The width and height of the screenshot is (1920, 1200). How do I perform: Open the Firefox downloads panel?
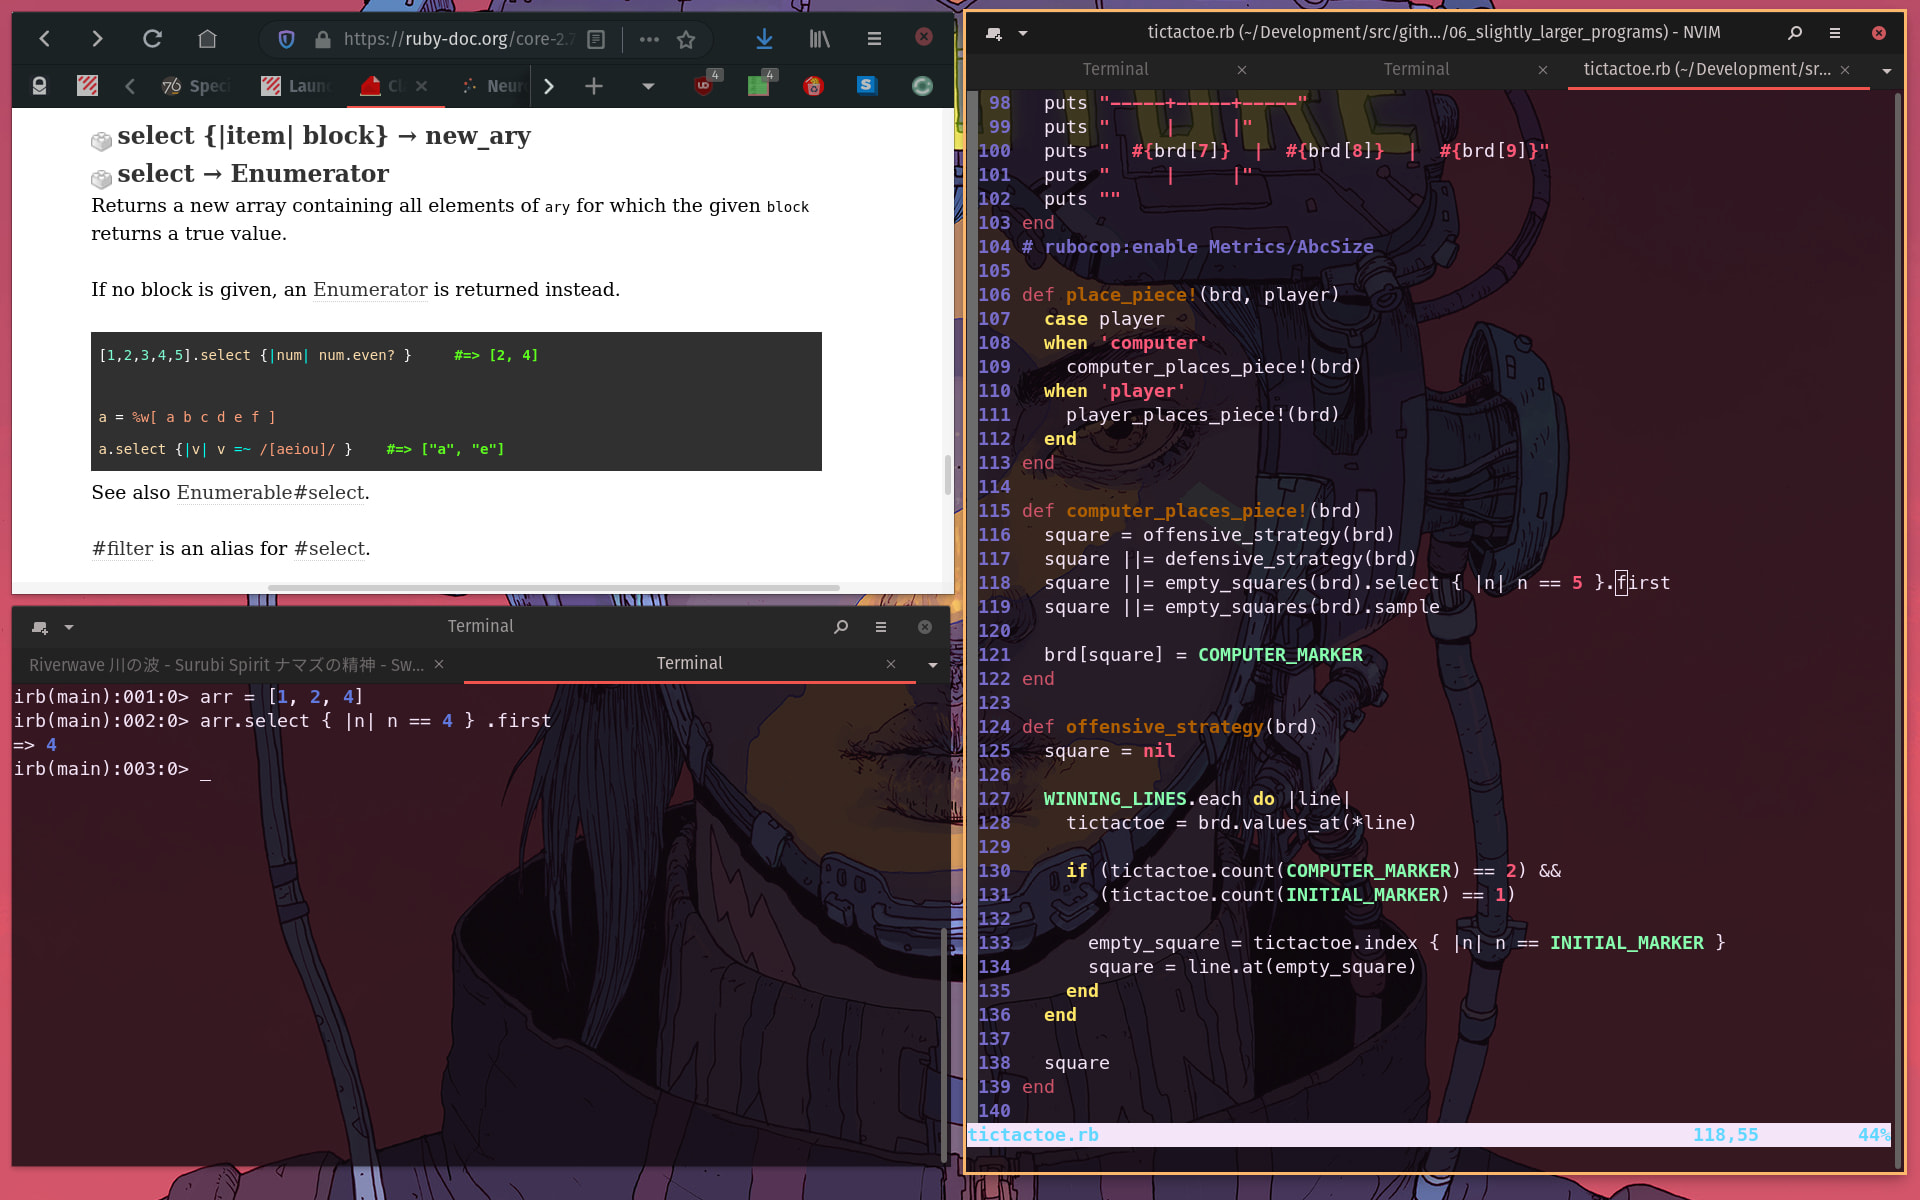(x=764, y=39)
